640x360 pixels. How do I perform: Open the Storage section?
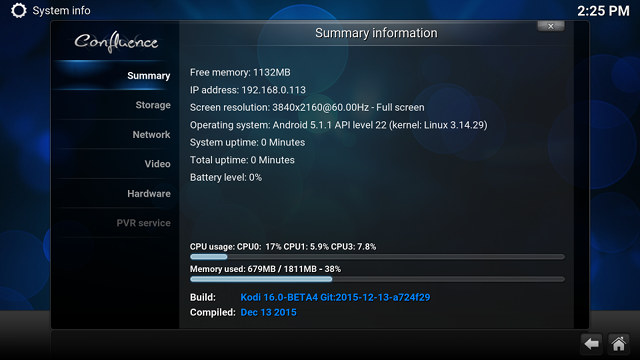click(153, 105)
